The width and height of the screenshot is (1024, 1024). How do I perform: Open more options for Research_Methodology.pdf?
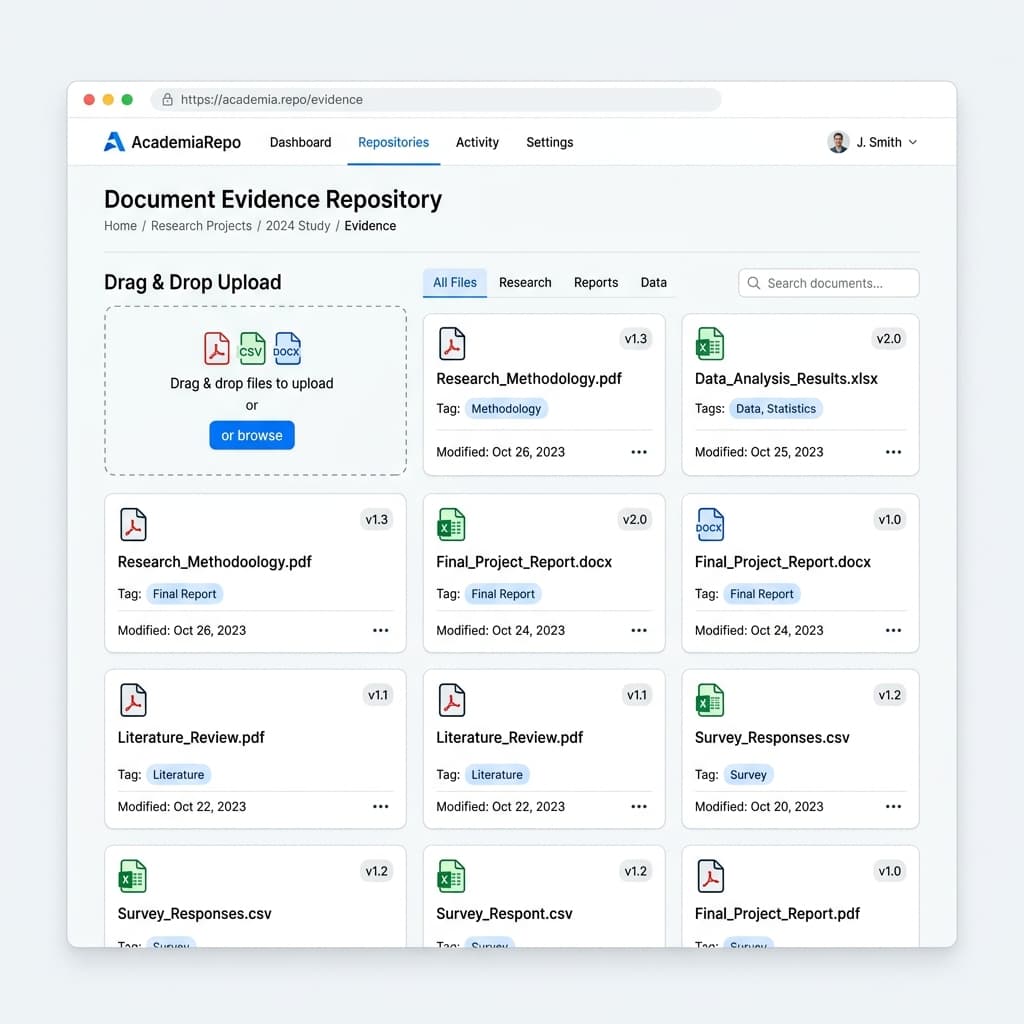tap(639, 452)
